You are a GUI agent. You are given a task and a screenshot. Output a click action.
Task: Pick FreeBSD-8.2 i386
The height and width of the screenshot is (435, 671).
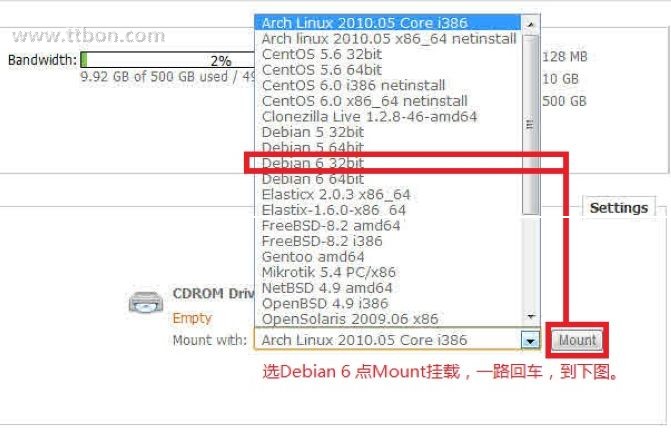pos(389,241)
